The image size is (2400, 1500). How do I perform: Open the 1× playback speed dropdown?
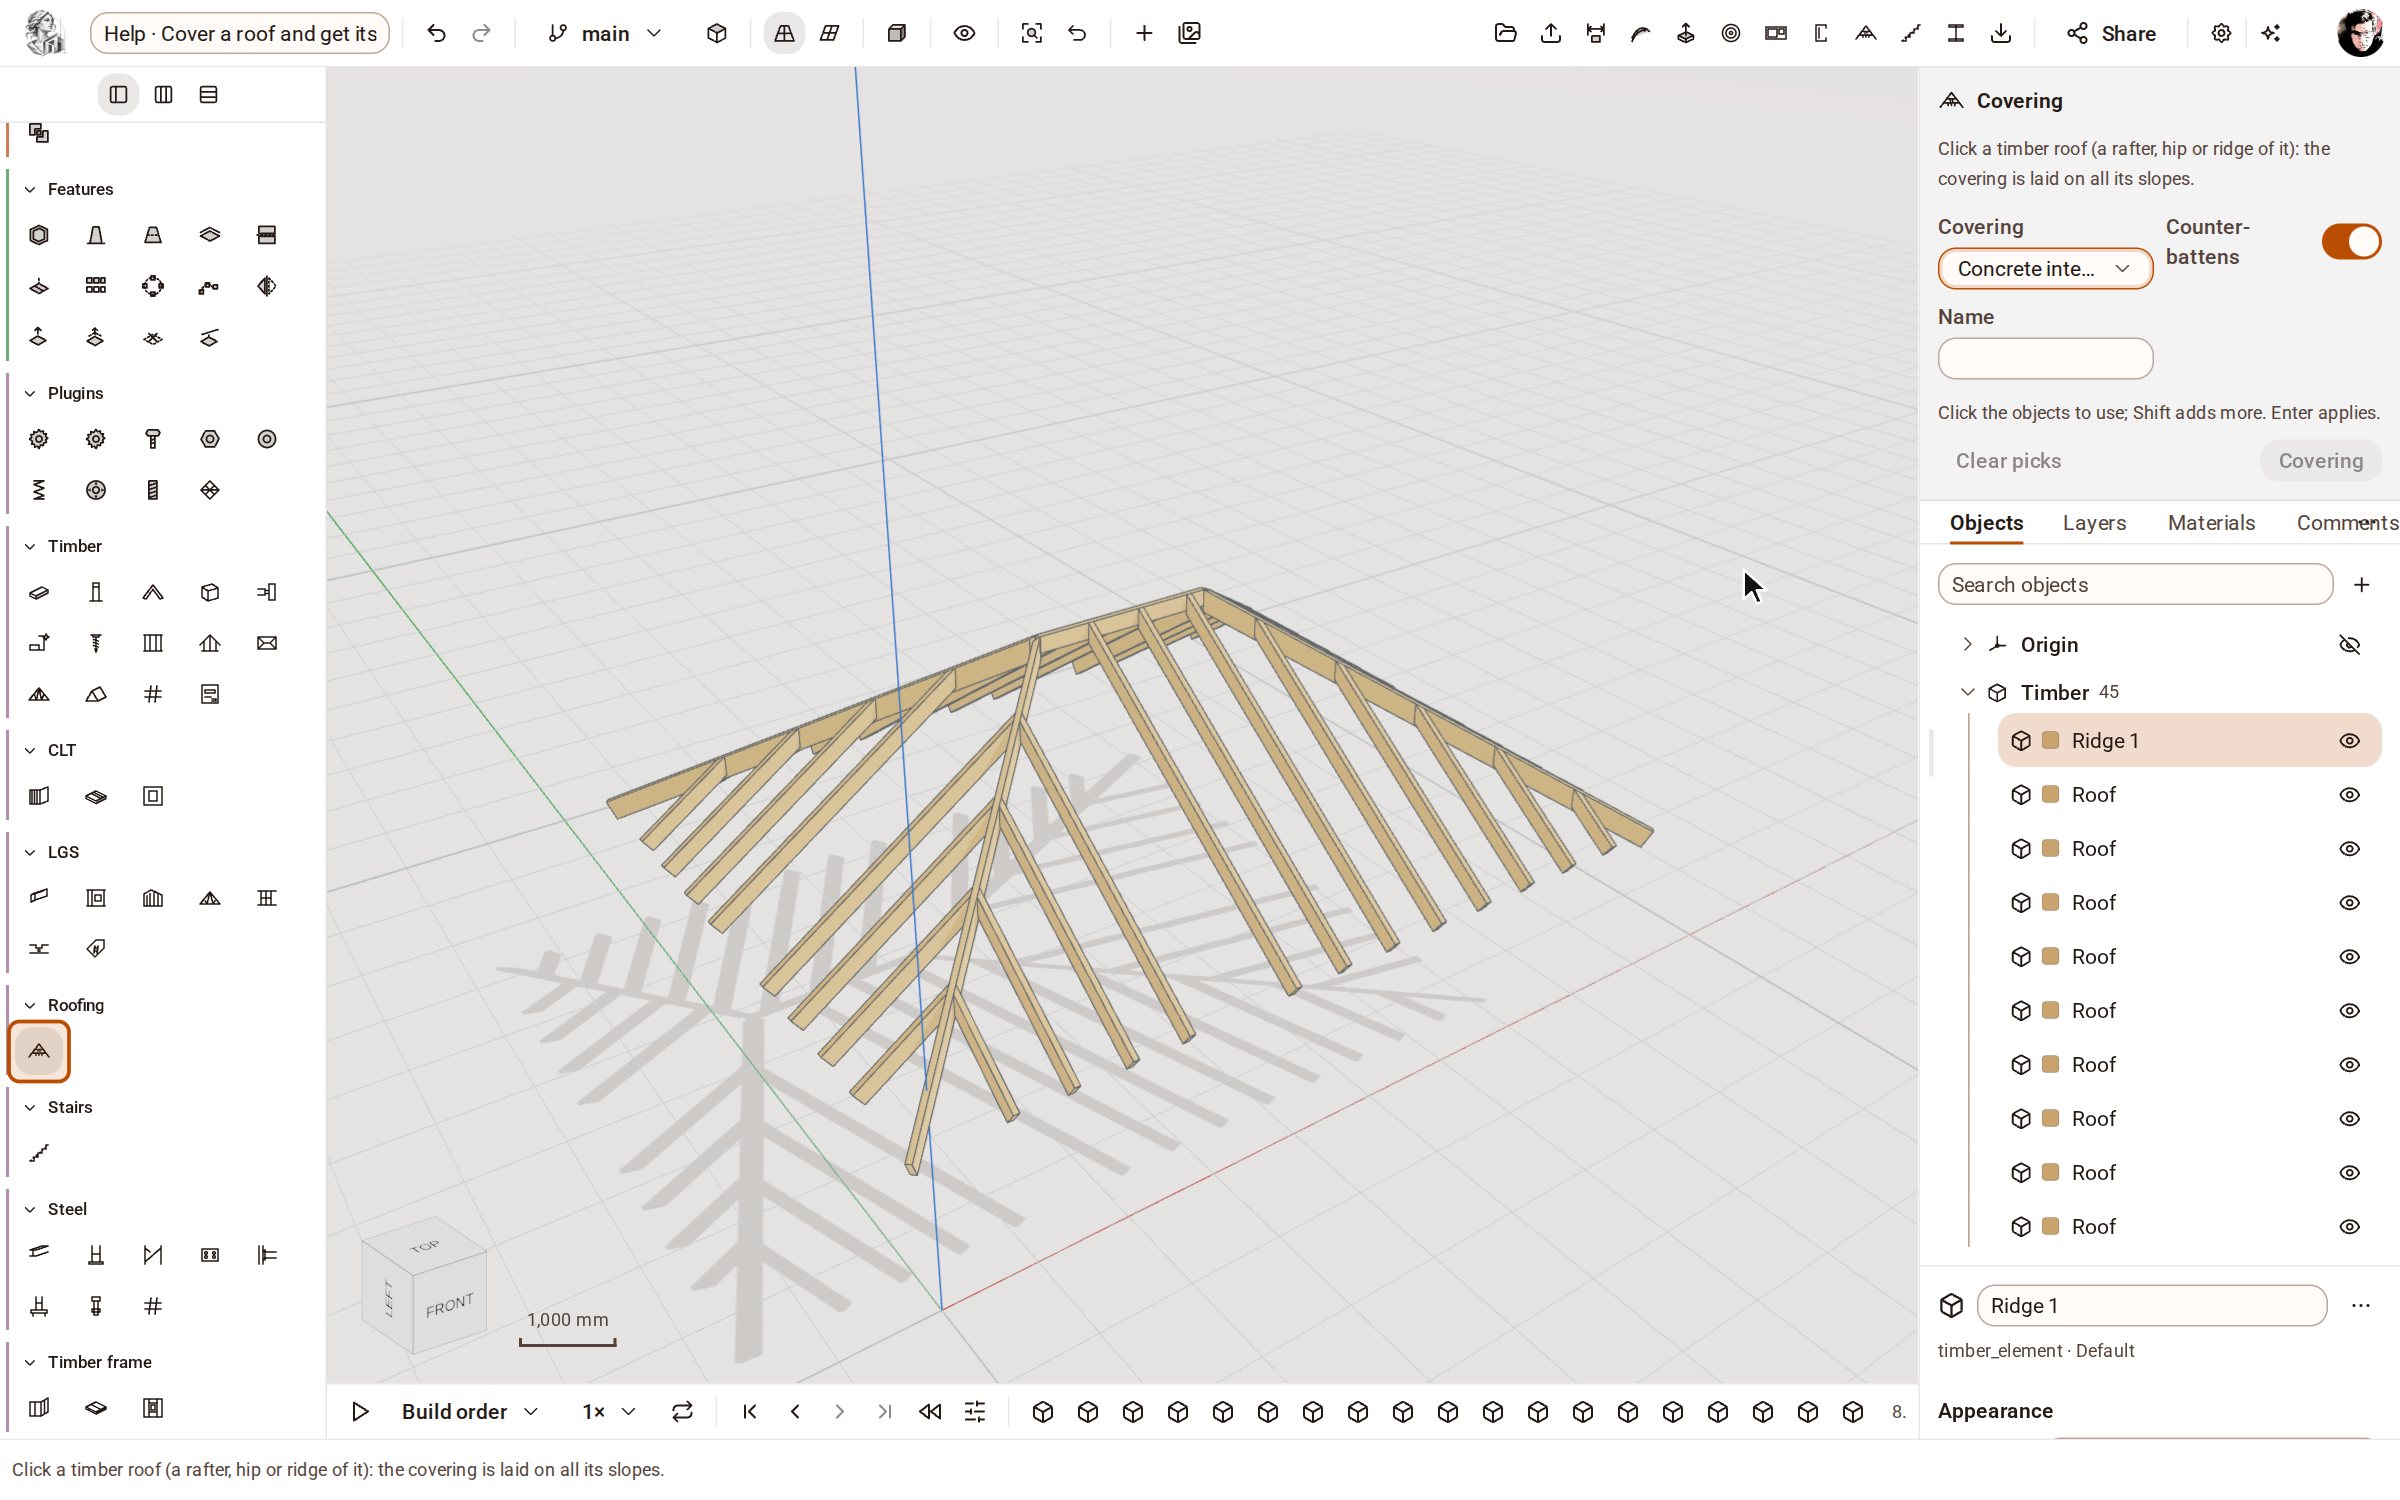(609, 1411)
